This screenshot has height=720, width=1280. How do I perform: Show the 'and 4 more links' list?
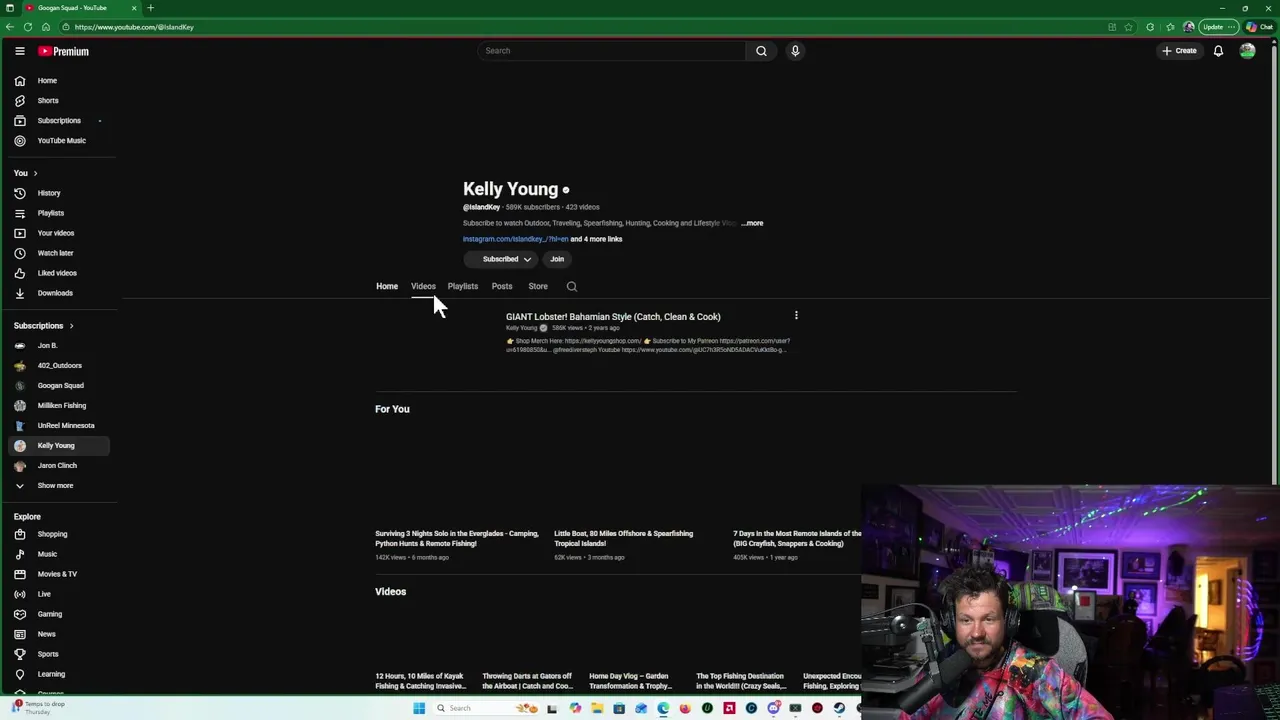pos(597,239)
